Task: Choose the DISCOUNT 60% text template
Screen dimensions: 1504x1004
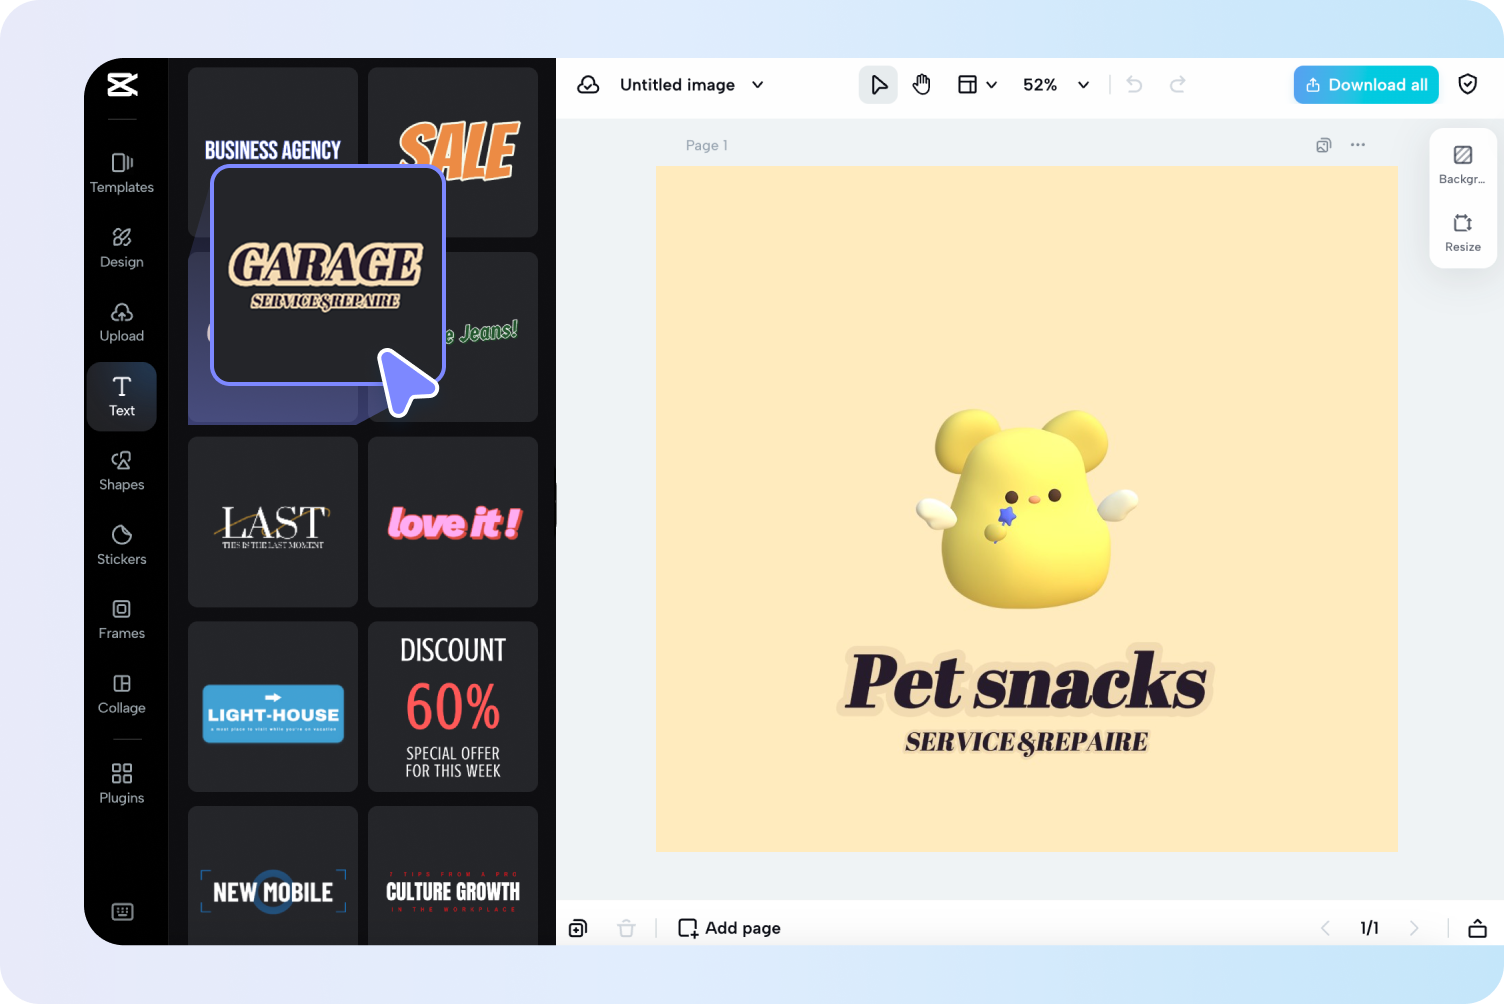Action: point(453,707)
